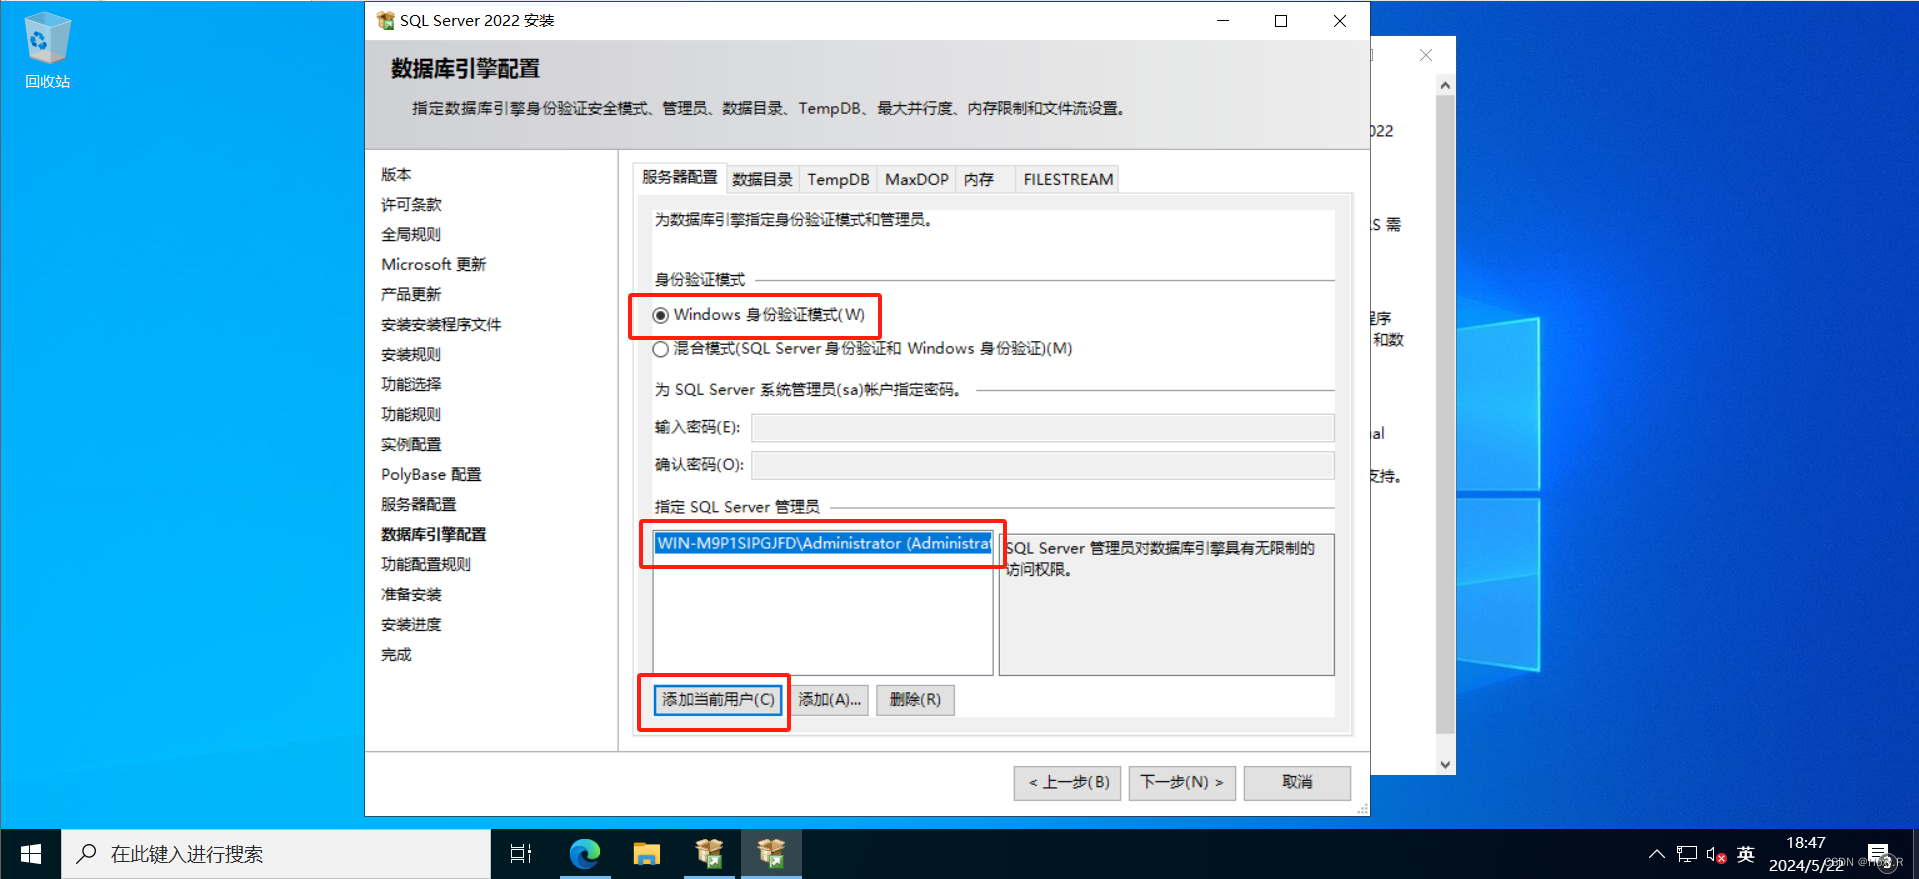1919x879 pixels.
Task: Open the MaxDOP tab
Action: tap(917, 179)
